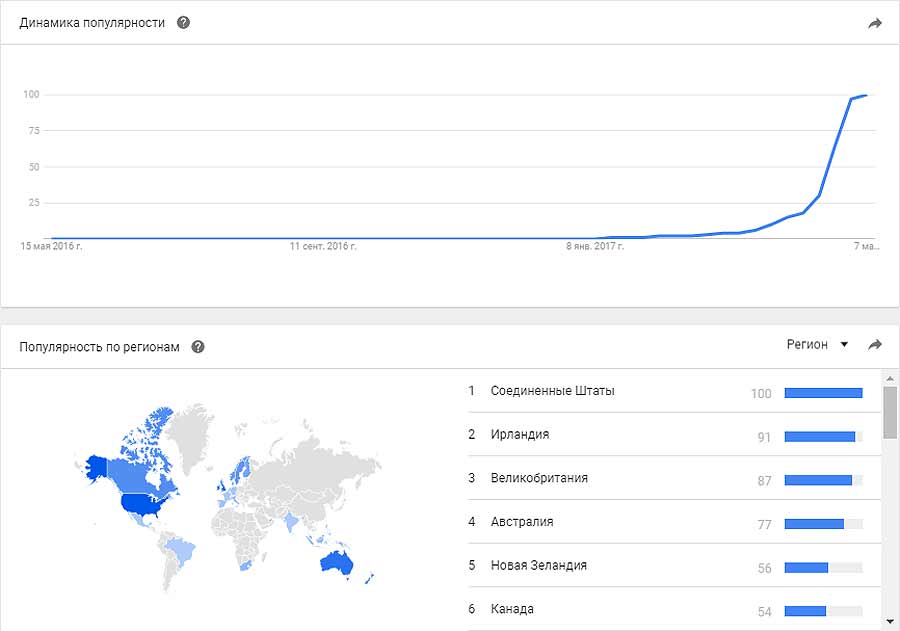Click the United States on the world map
Screen dimensions: 900x631
coord(145,504)
